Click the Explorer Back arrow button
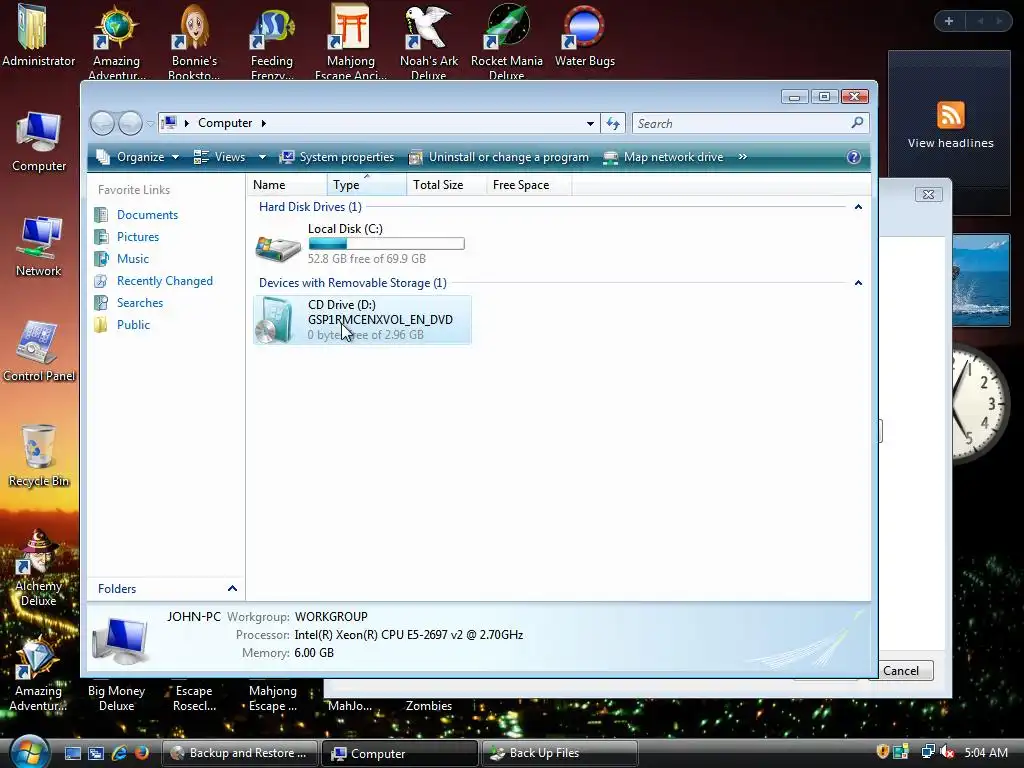 (x=102, y=123)
